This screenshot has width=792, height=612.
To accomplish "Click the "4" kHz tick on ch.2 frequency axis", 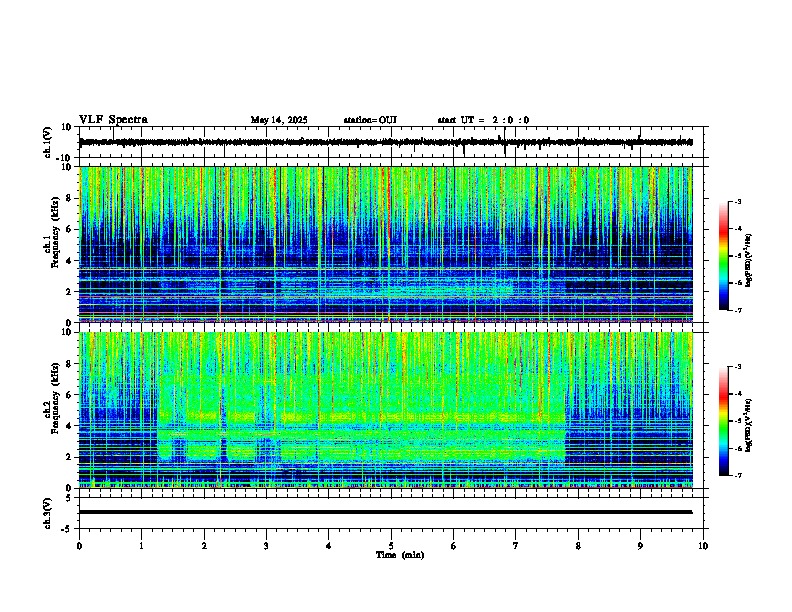I will click(70, 426).
